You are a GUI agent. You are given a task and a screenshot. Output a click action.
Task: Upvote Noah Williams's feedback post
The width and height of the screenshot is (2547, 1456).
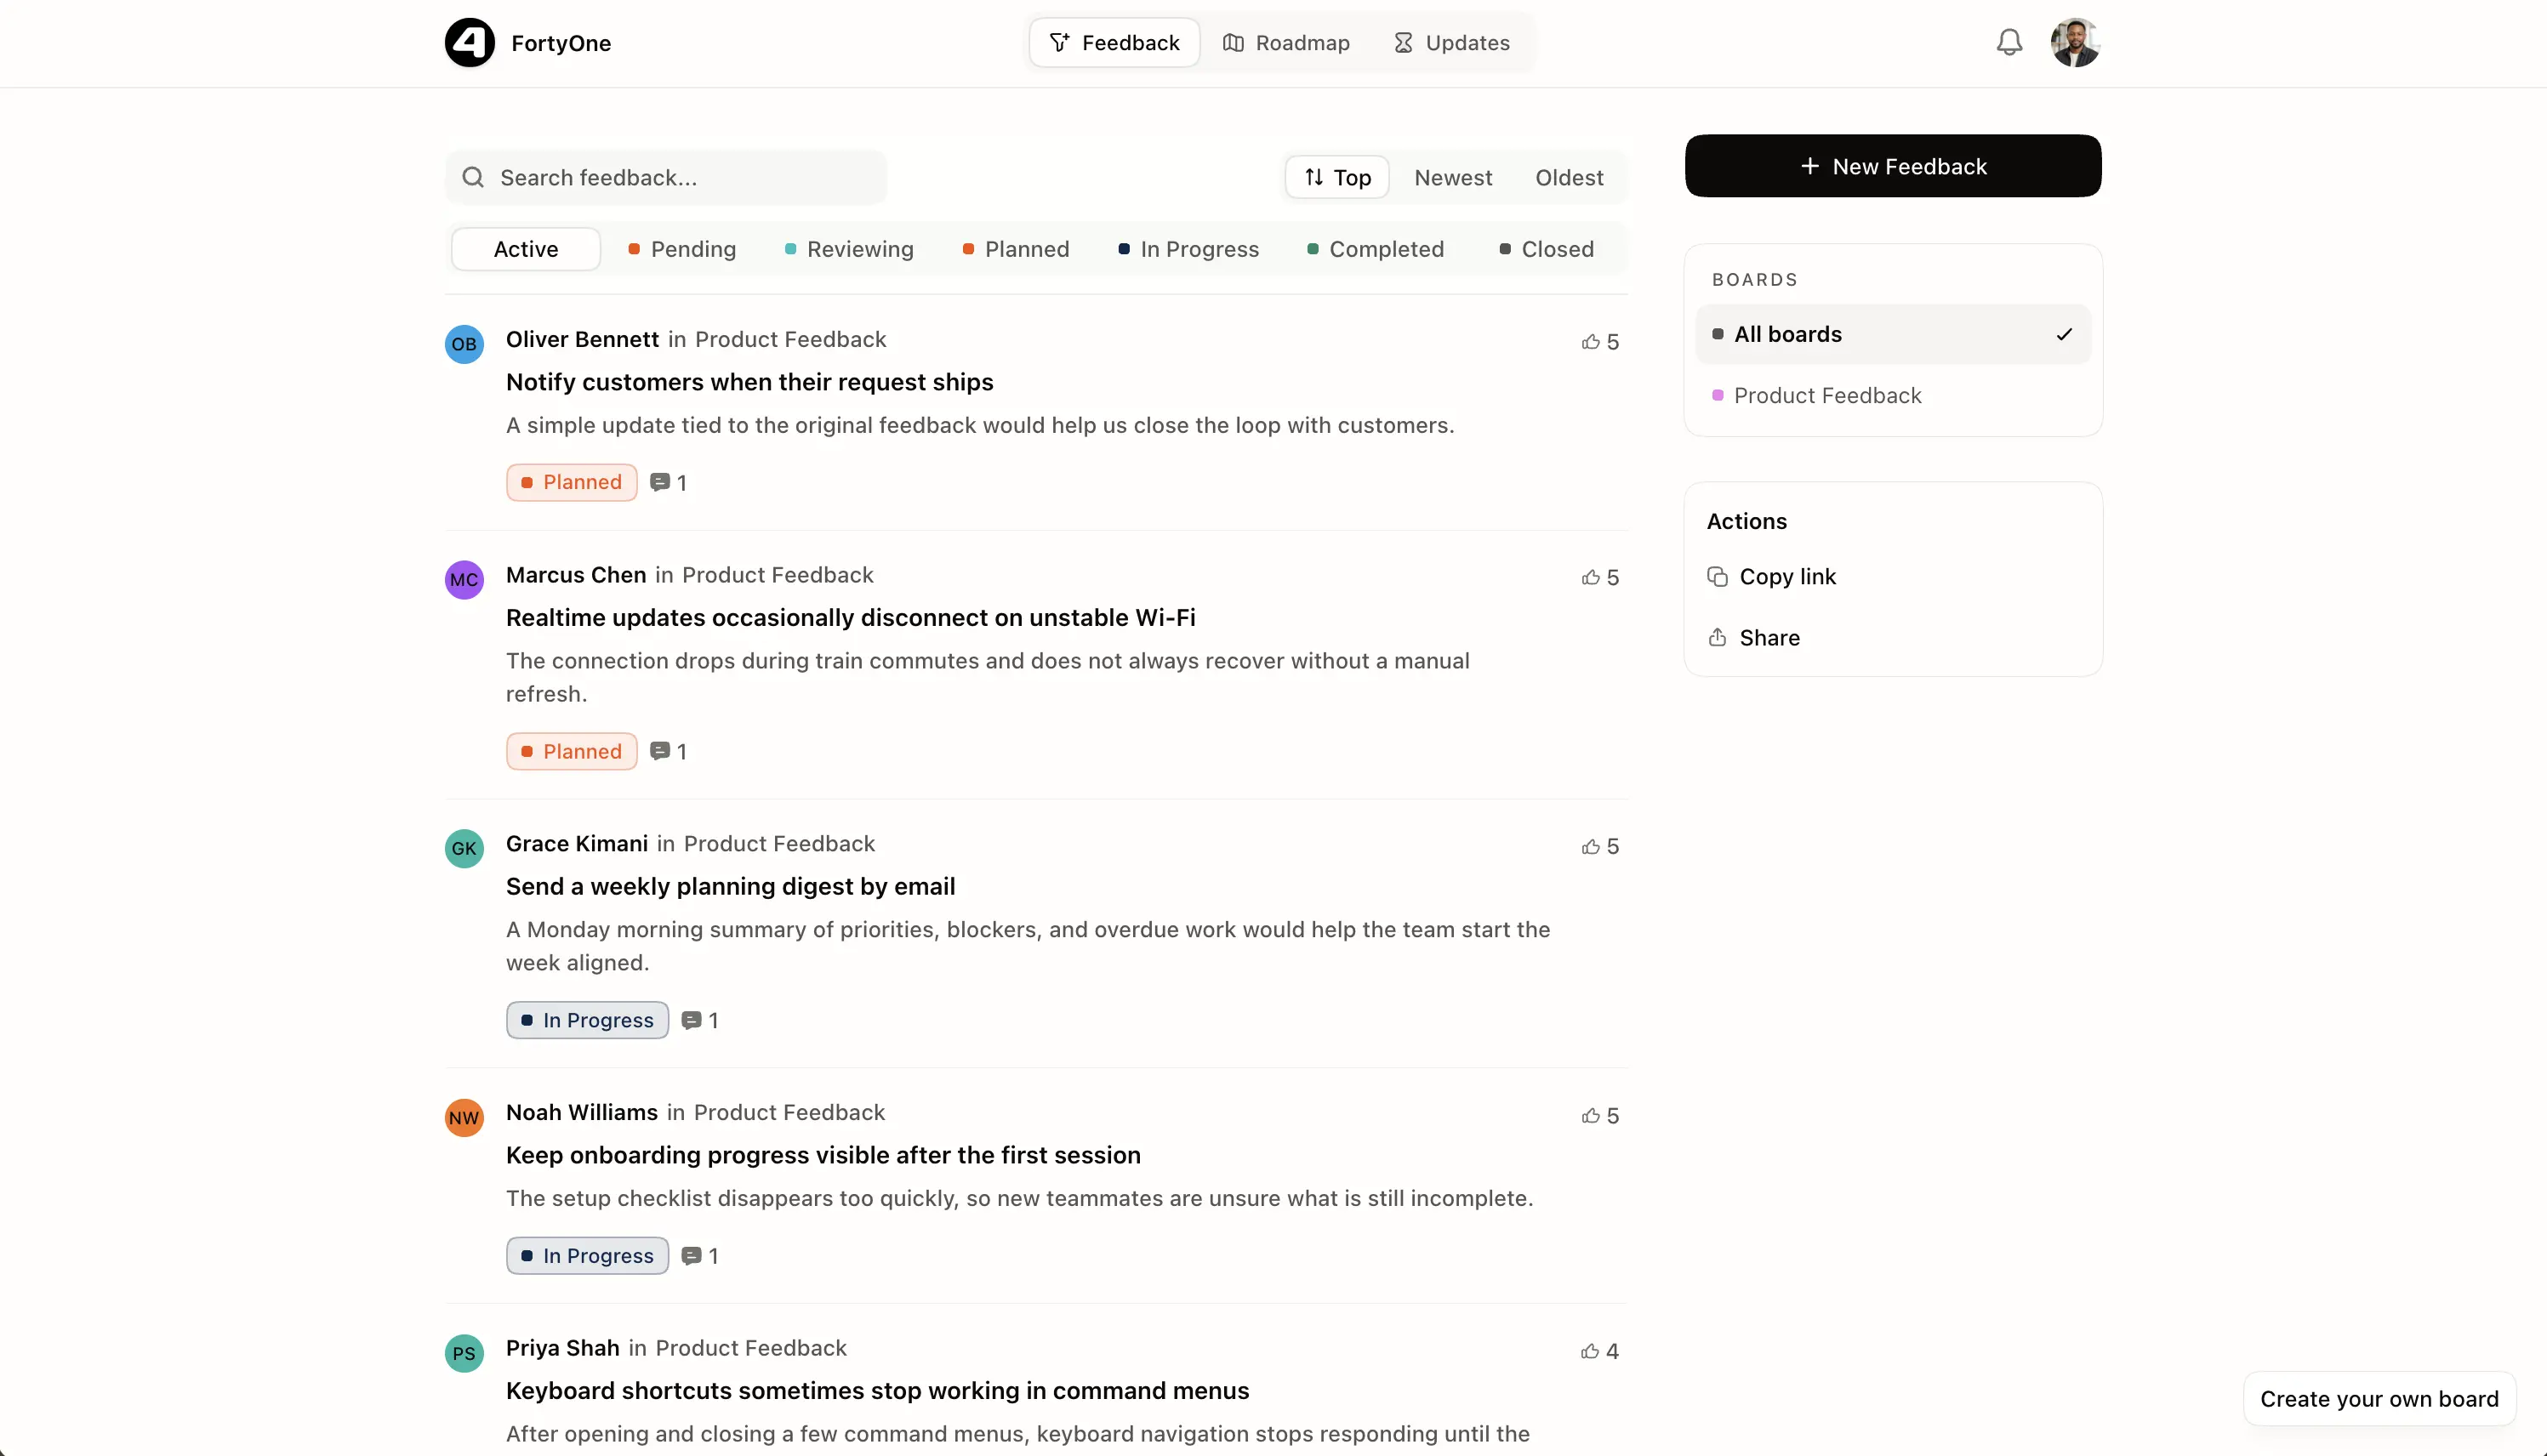coord(1600,1116)
